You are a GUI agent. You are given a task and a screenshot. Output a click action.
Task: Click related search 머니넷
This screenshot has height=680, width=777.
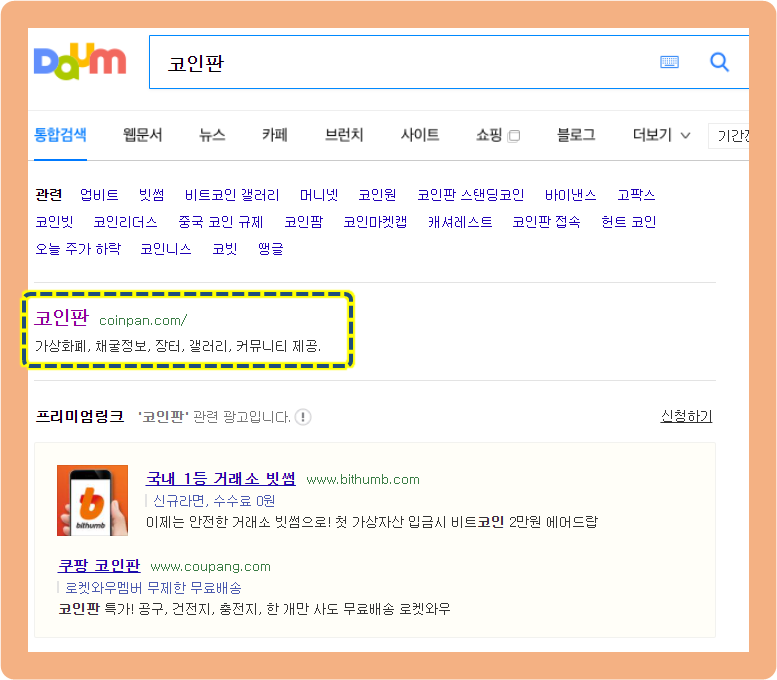pyautogui.click(x=319, y=195)
